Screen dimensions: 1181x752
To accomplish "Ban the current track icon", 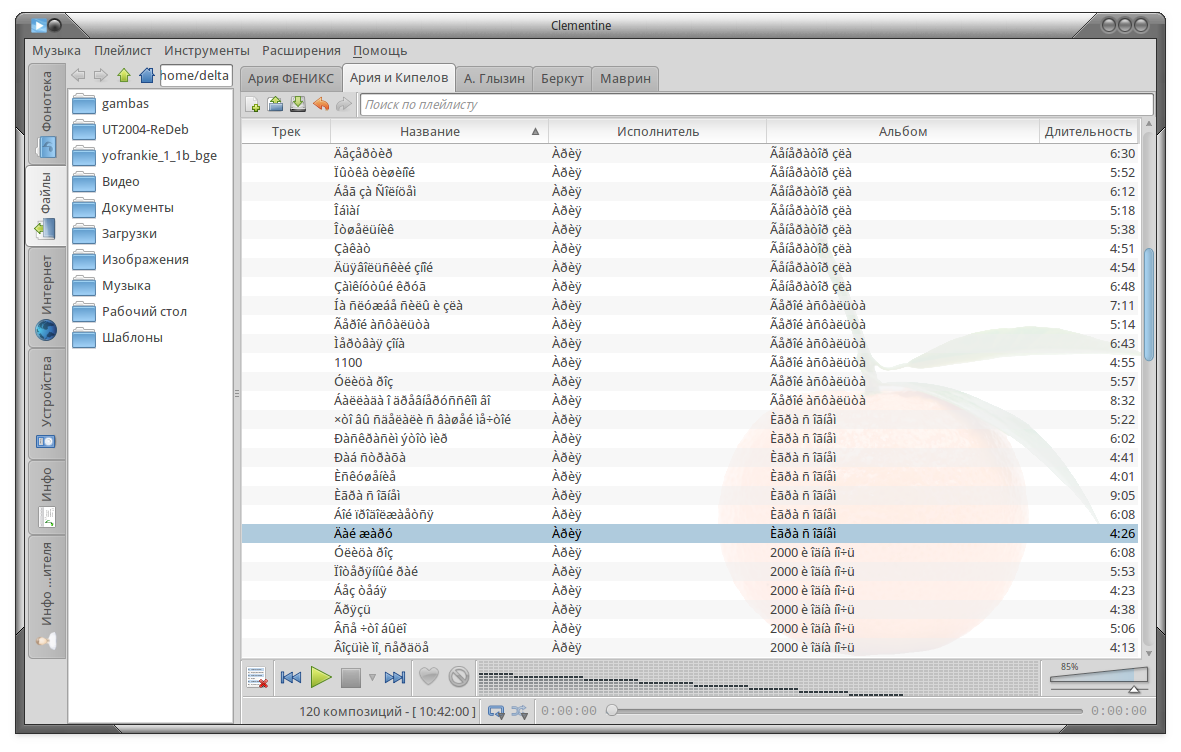I will tap(459, 677).
